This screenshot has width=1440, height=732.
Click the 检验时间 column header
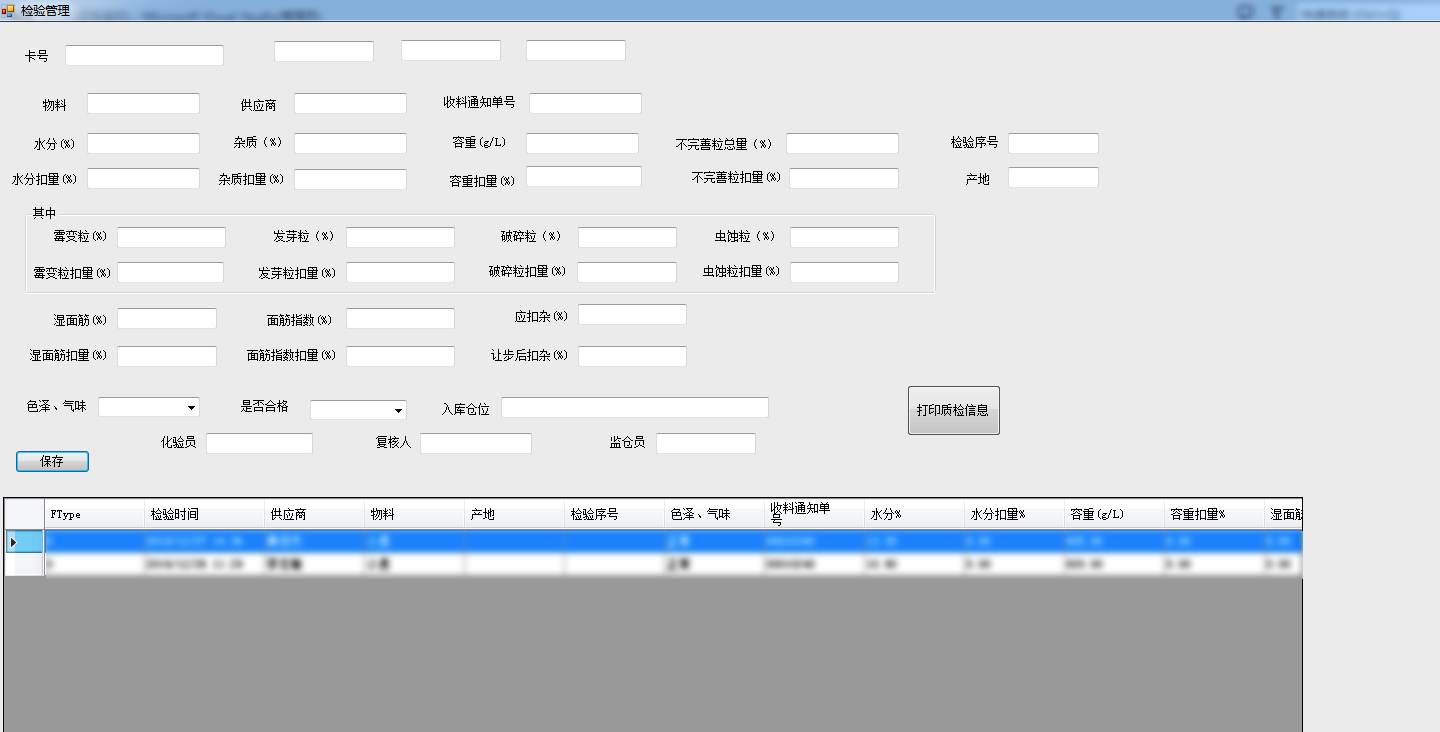click(x=204, y=514)
